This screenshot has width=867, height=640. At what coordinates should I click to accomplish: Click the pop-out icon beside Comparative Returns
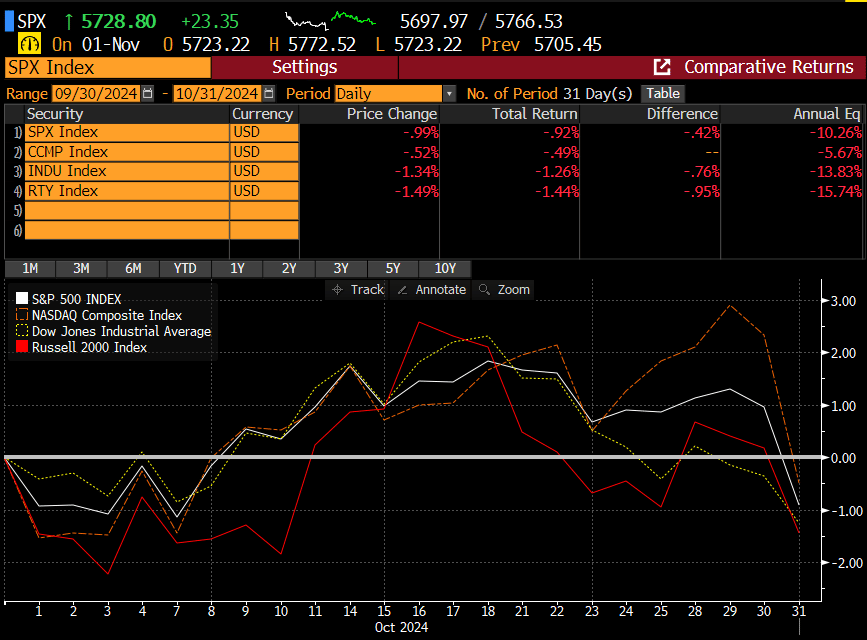pos(662,67)
